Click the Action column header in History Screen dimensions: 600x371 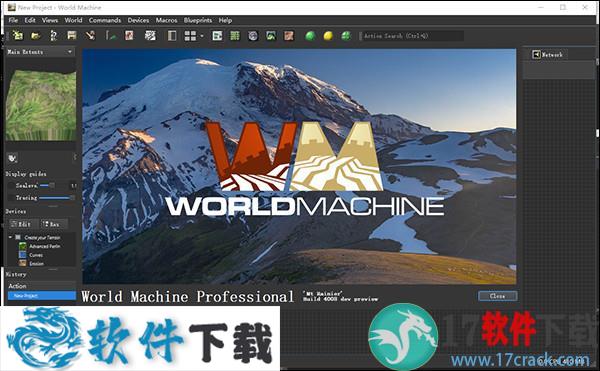(41, 286)
